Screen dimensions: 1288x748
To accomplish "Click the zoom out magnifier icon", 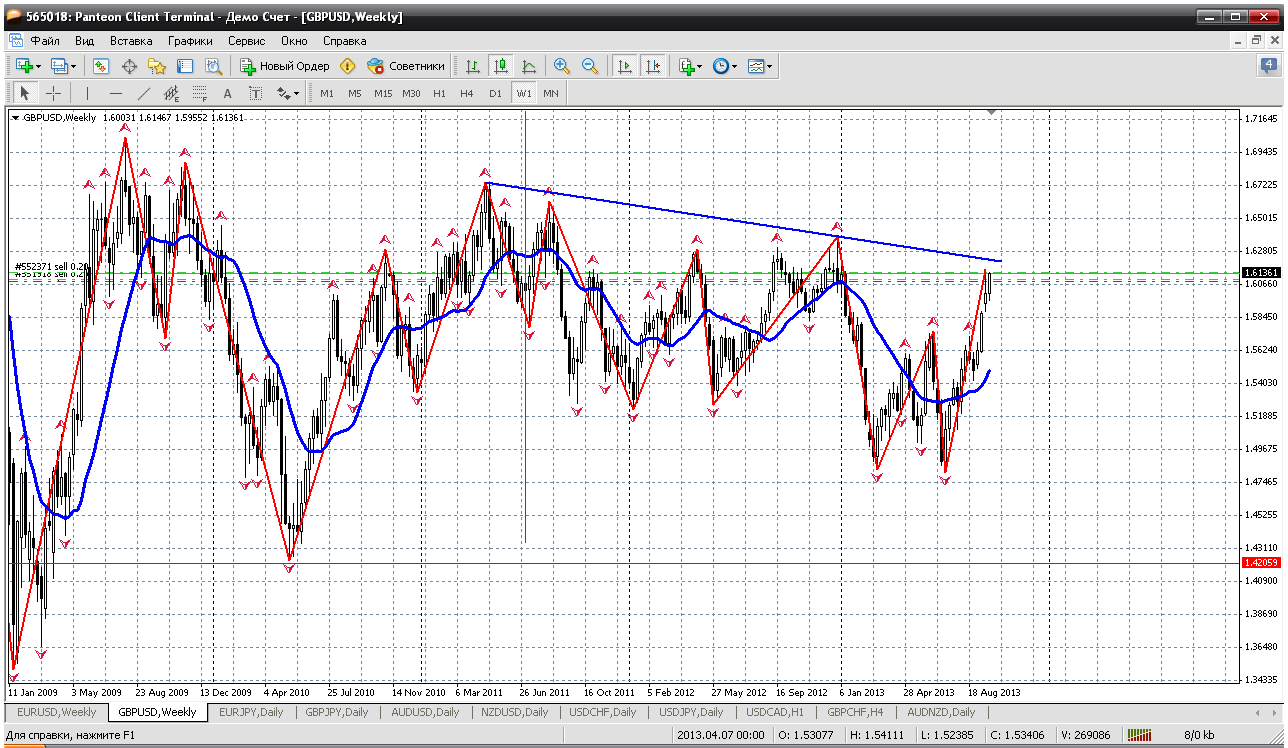I will 590,66.
